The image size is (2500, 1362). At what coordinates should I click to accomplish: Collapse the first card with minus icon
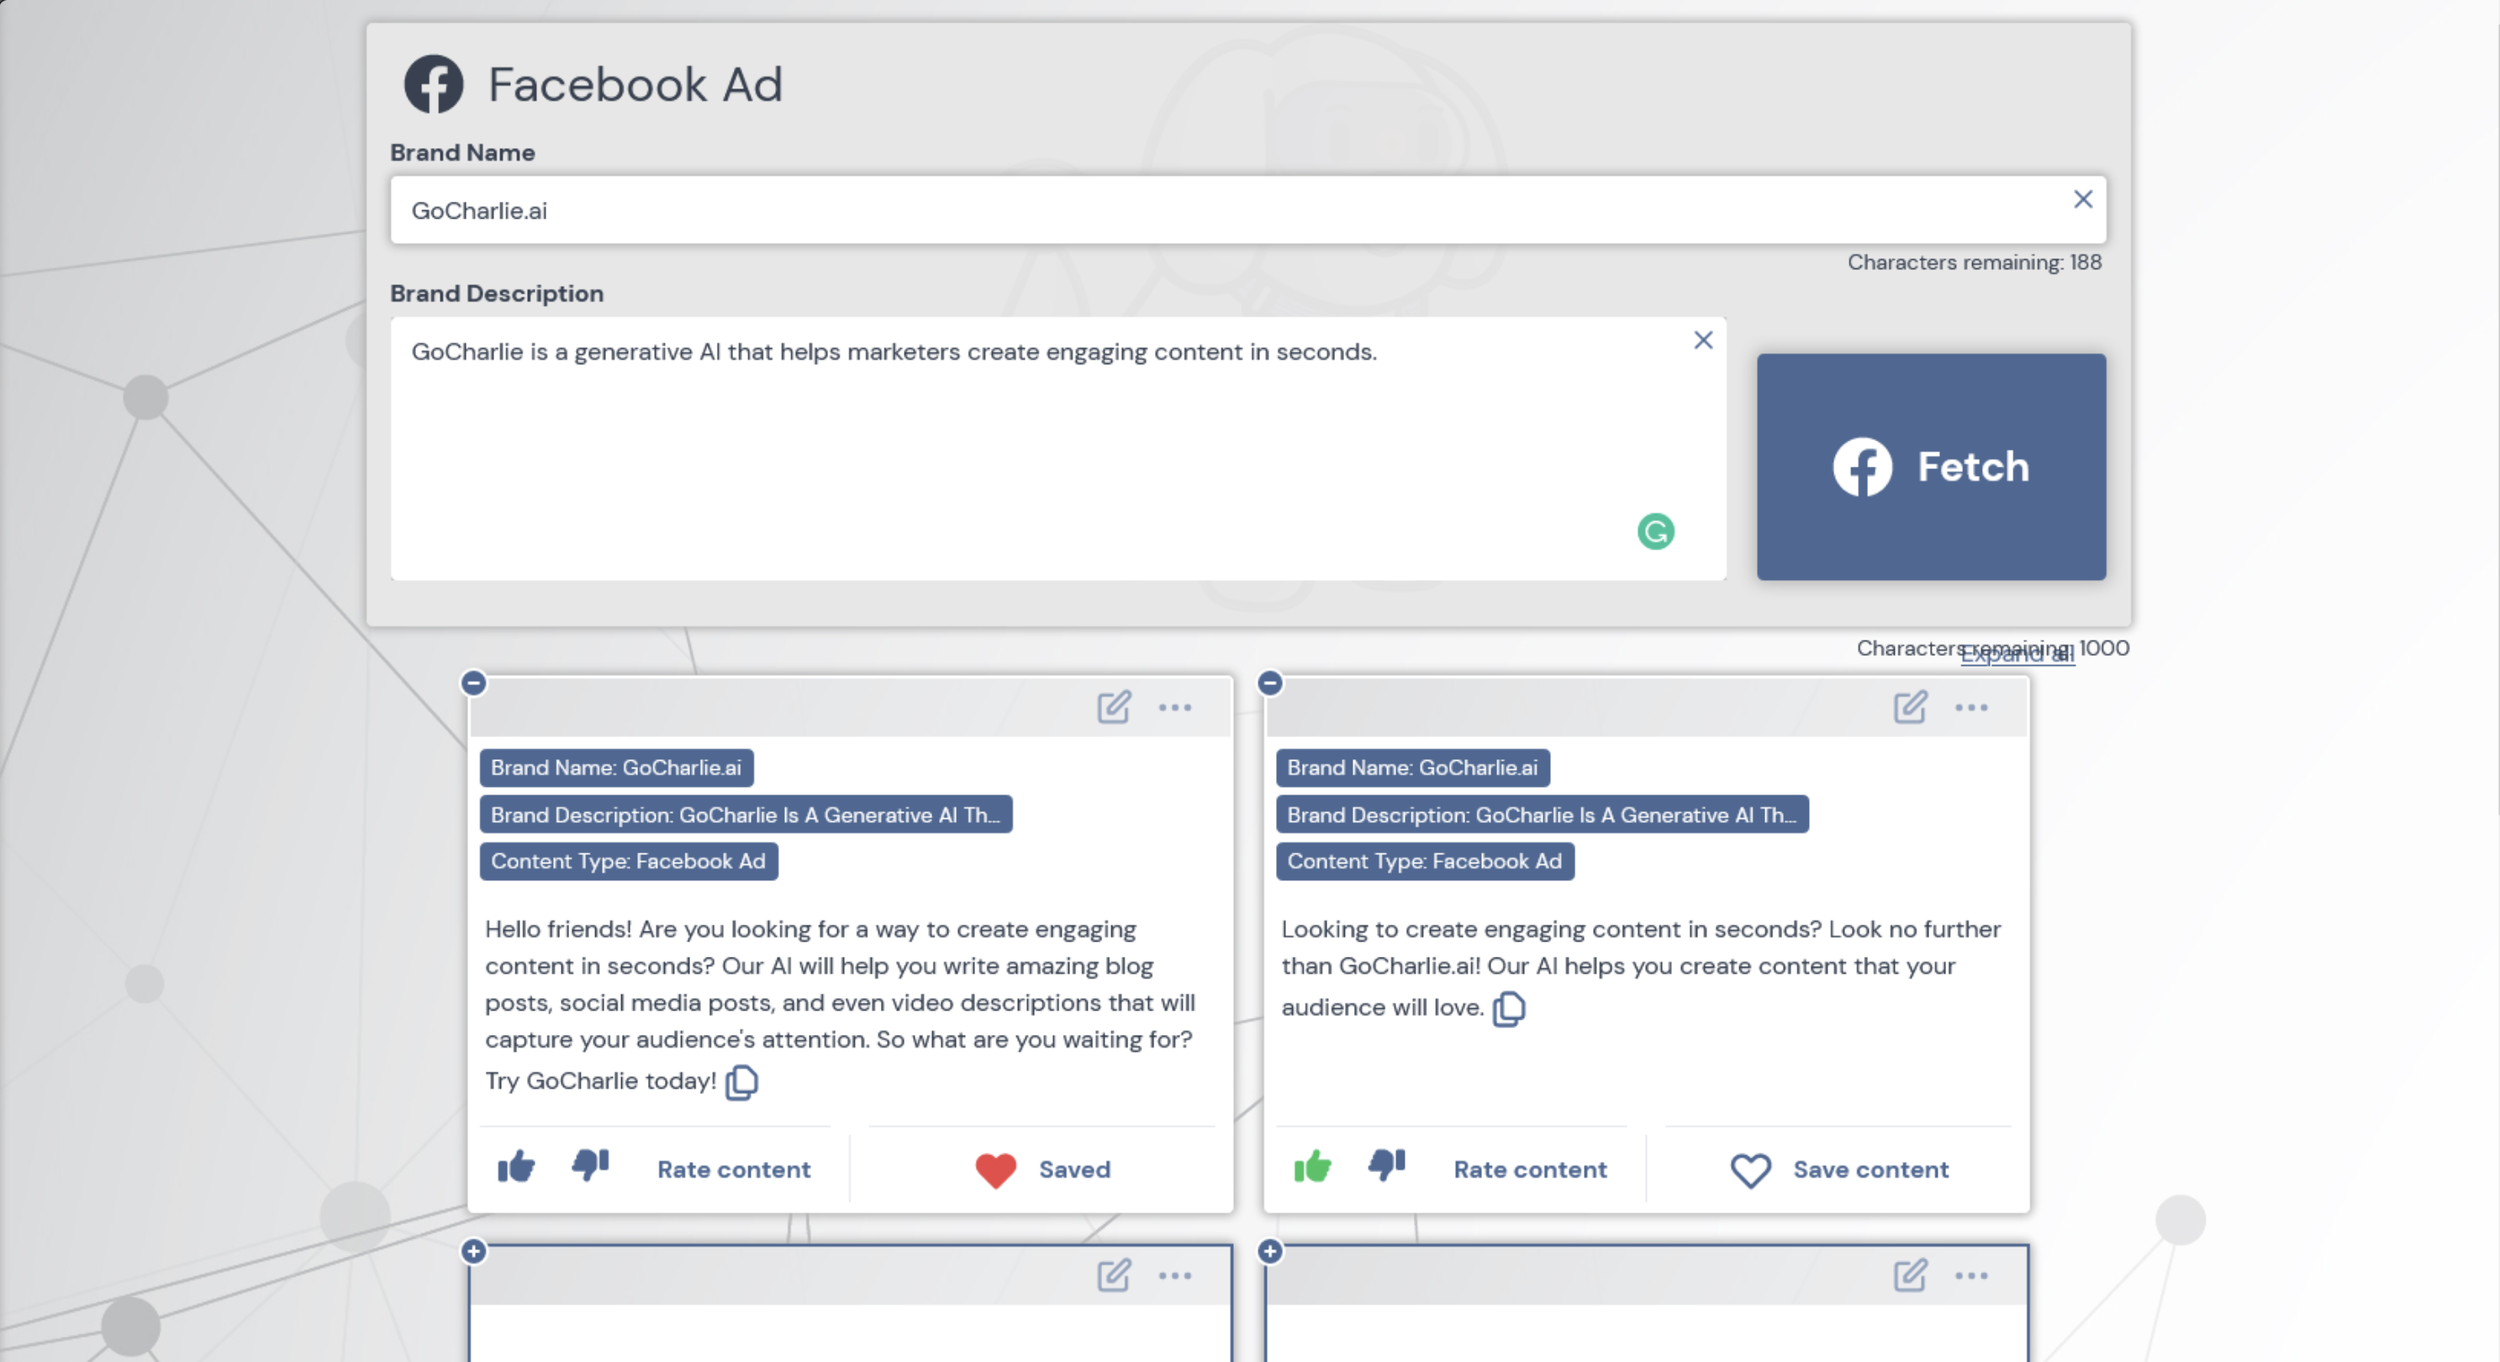[x=474, y=683]
